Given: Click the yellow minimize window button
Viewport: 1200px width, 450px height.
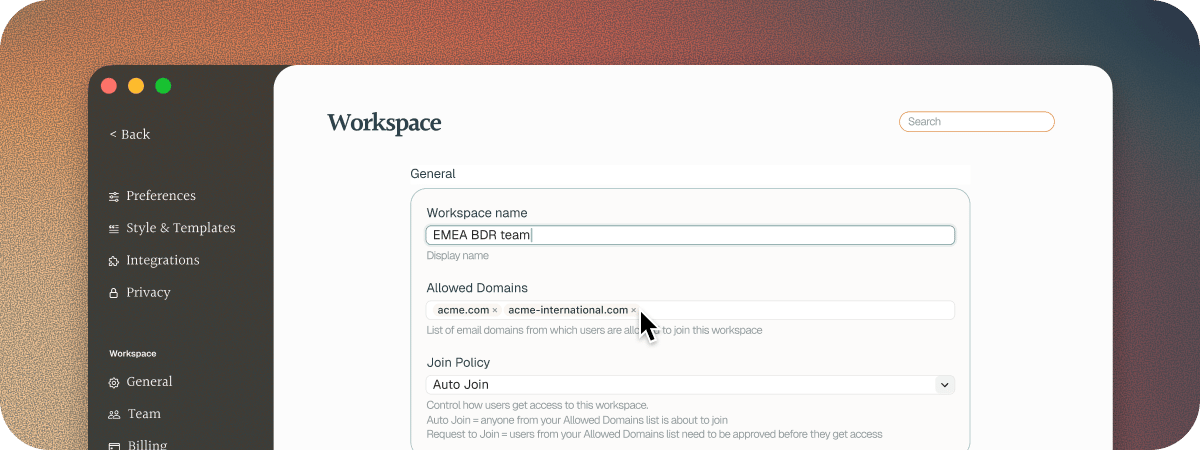Looking at the screenshot, I should tap(136, 86).
